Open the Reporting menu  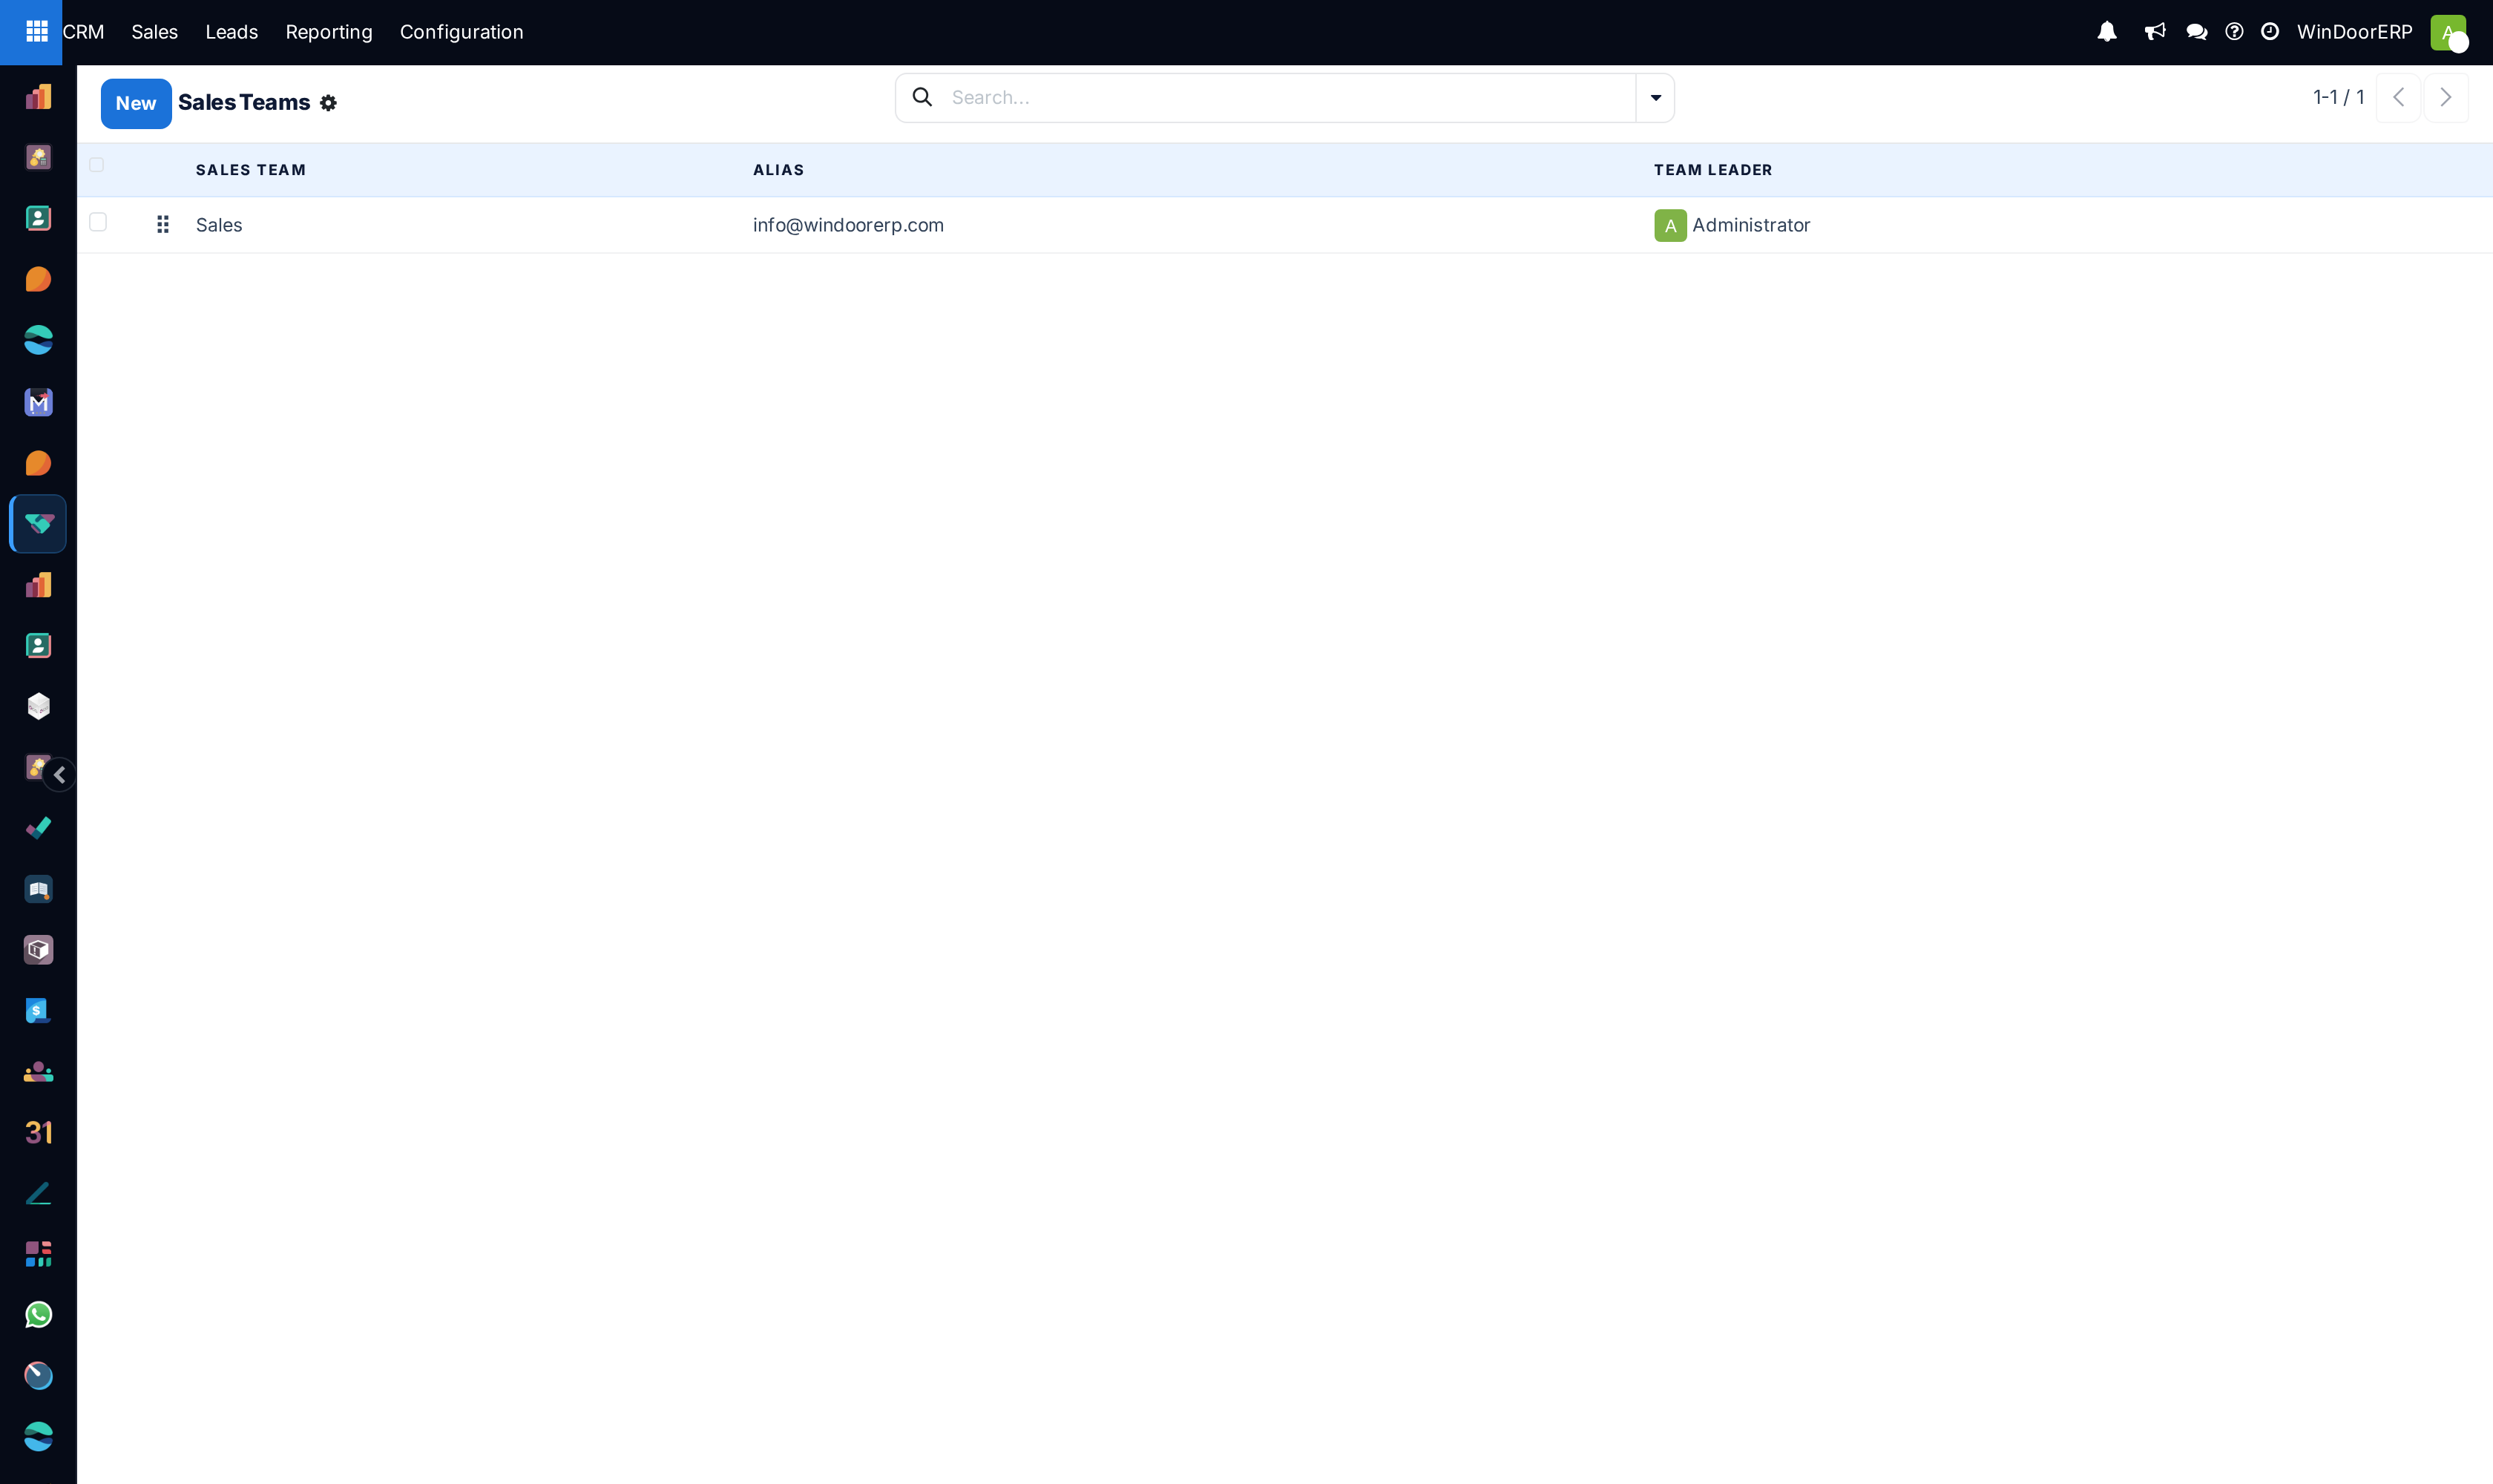click(x=329, y=32)
